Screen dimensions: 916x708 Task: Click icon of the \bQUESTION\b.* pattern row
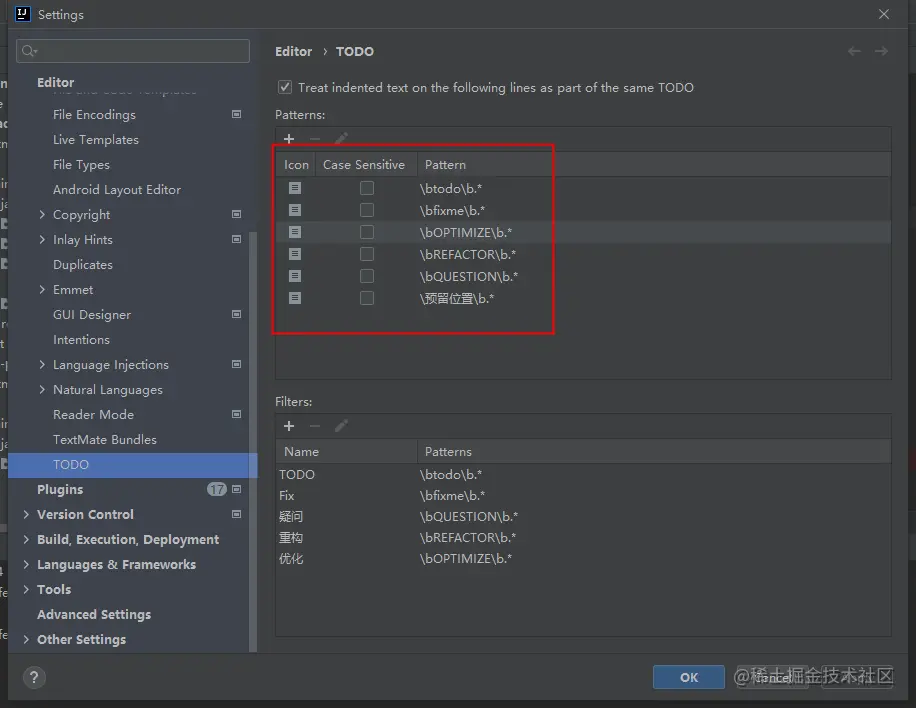coord(295,276)
